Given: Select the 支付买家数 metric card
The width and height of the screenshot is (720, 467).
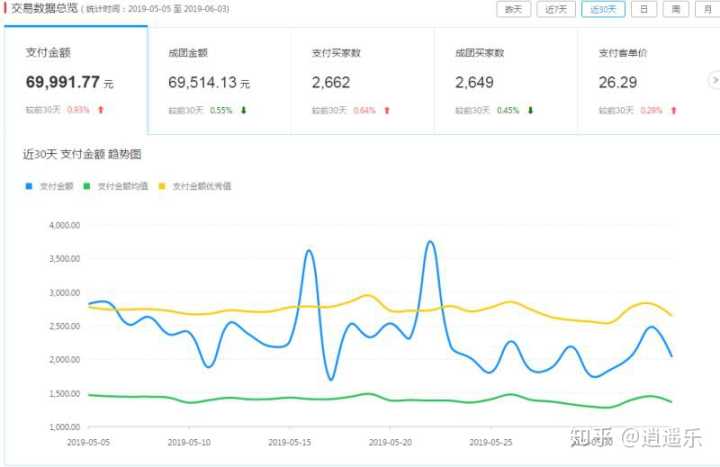Looking at the screenshot, I should coord(361,80).
